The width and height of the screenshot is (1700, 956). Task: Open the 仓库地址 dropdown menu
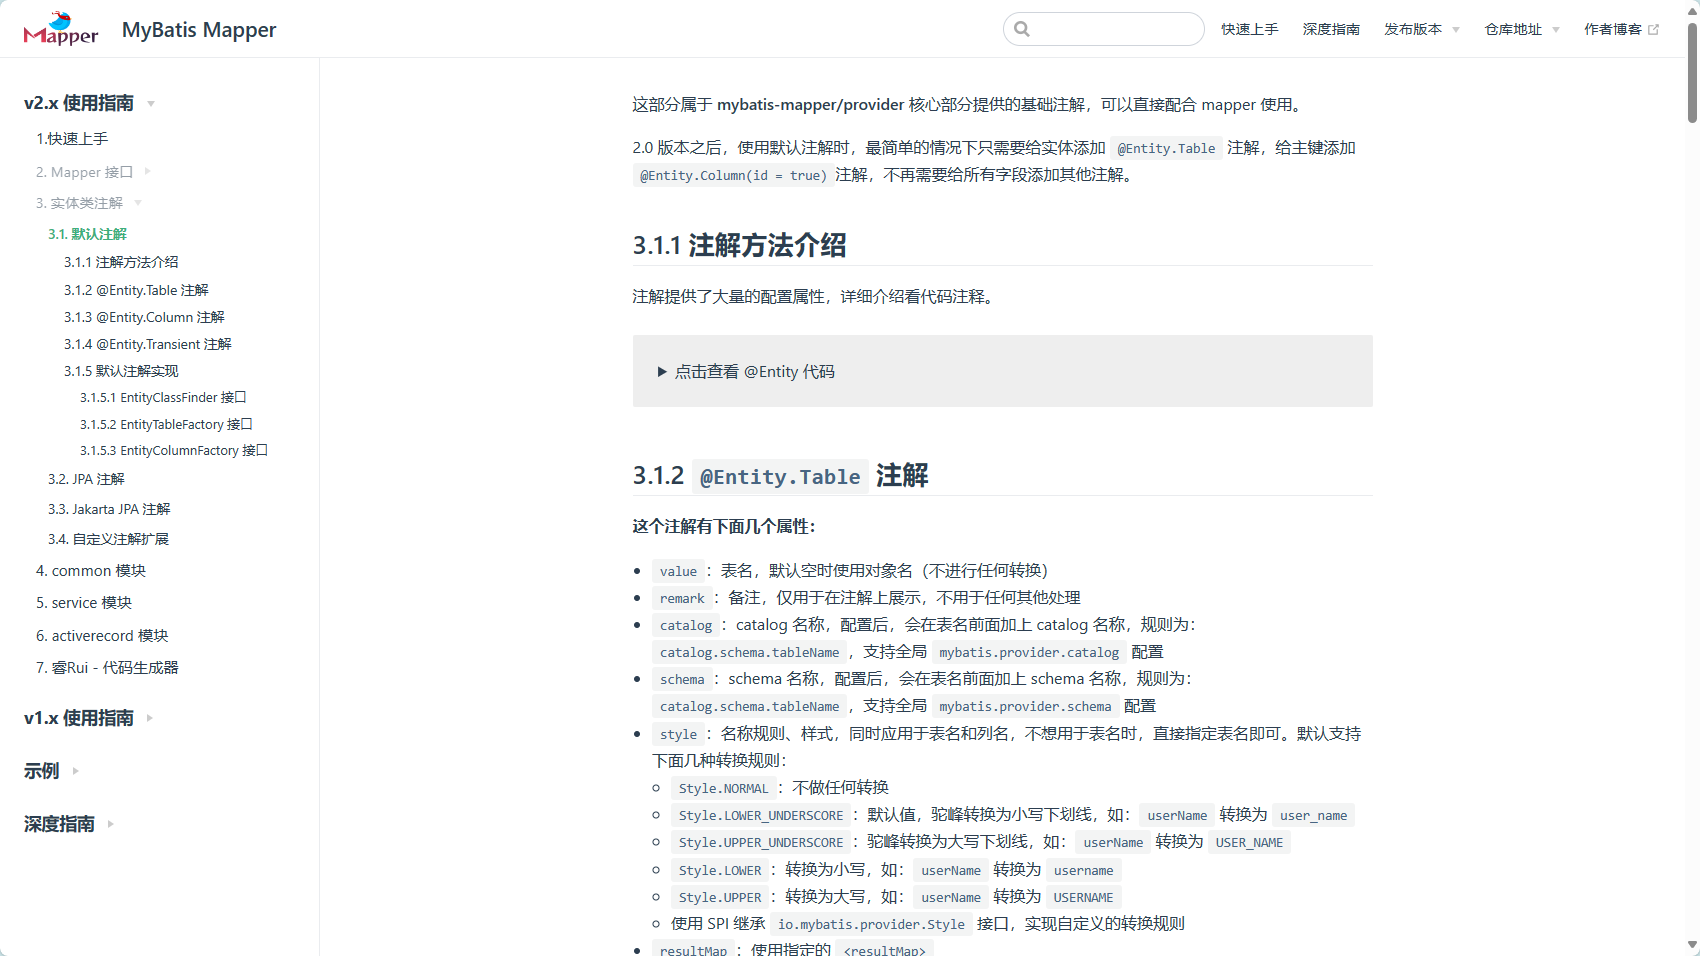[x=1522, y=30]
